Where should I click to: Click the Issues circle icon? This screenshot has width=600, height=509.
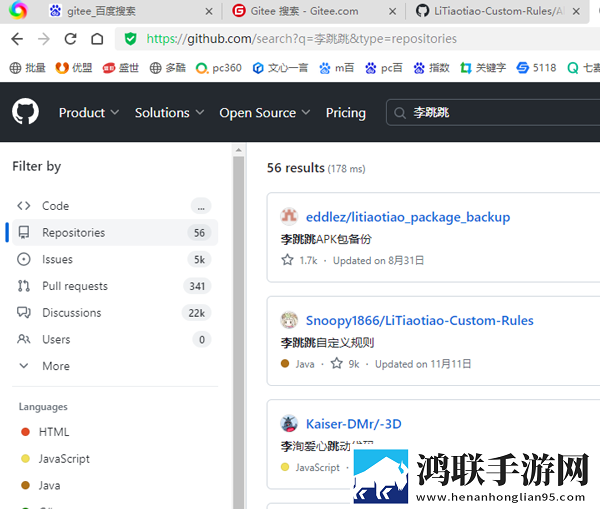tap(24, 259)
